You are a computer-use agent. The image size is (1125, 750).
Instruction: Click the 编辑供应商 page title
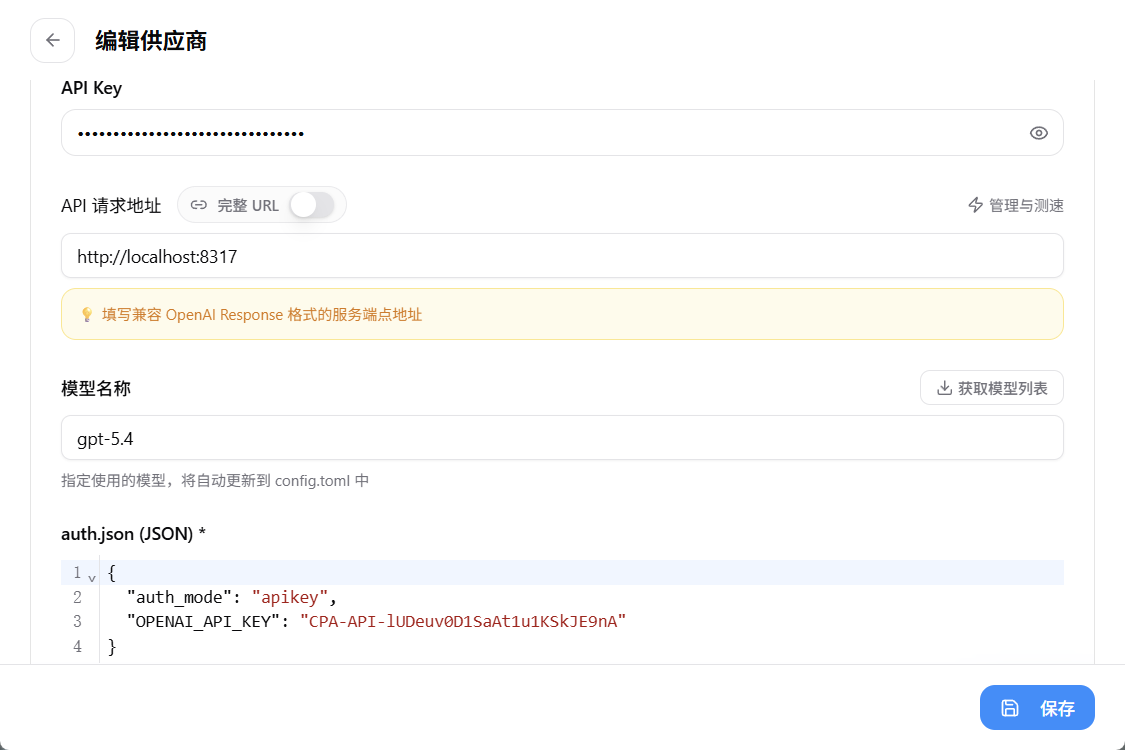(151, 41)
